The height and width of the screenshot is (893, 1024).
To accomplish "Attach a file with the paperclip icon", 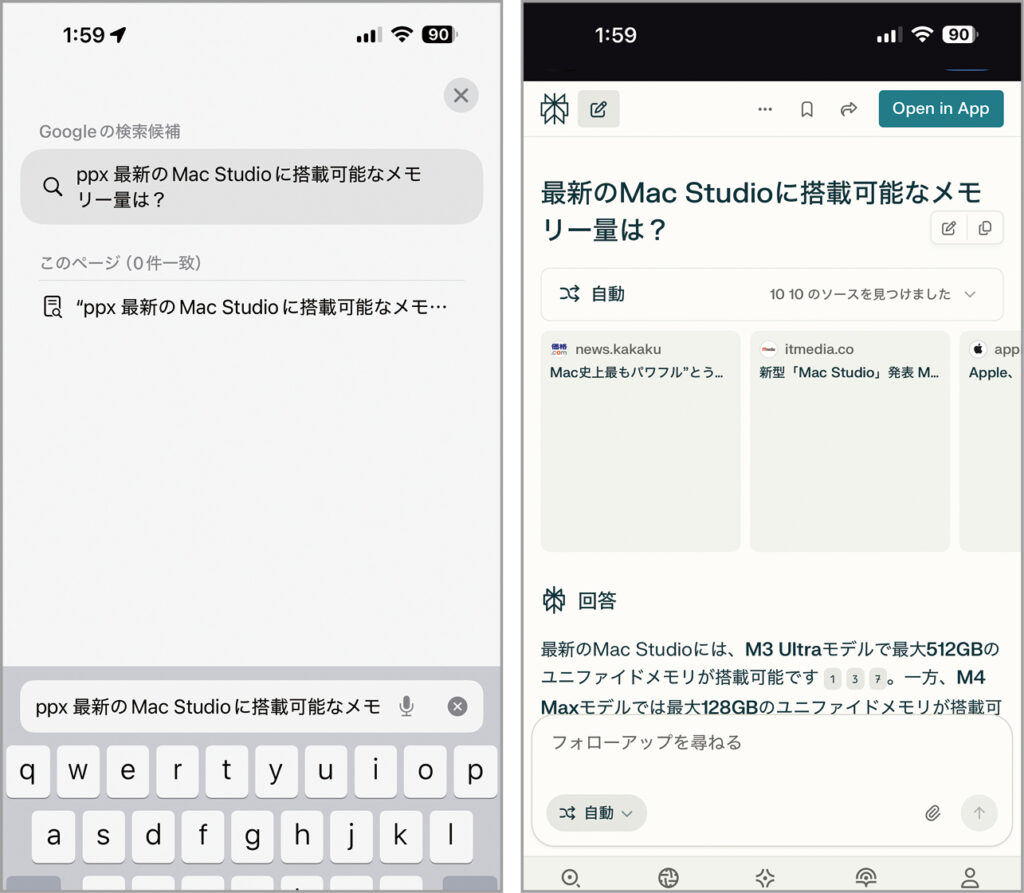I will point(933,813).
